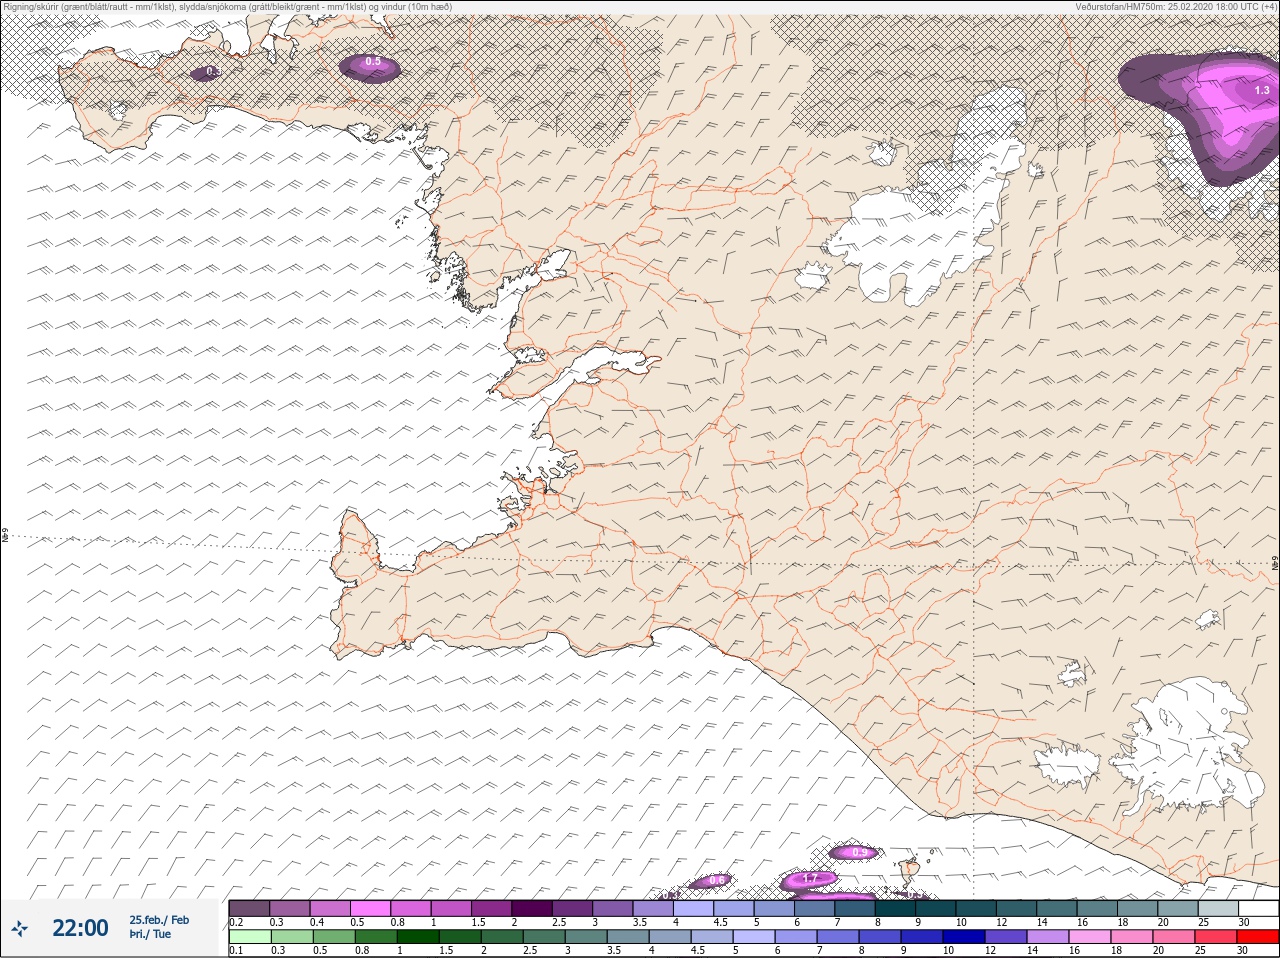Select the light pink 16 rain legend swatch

pos(1089,937)
